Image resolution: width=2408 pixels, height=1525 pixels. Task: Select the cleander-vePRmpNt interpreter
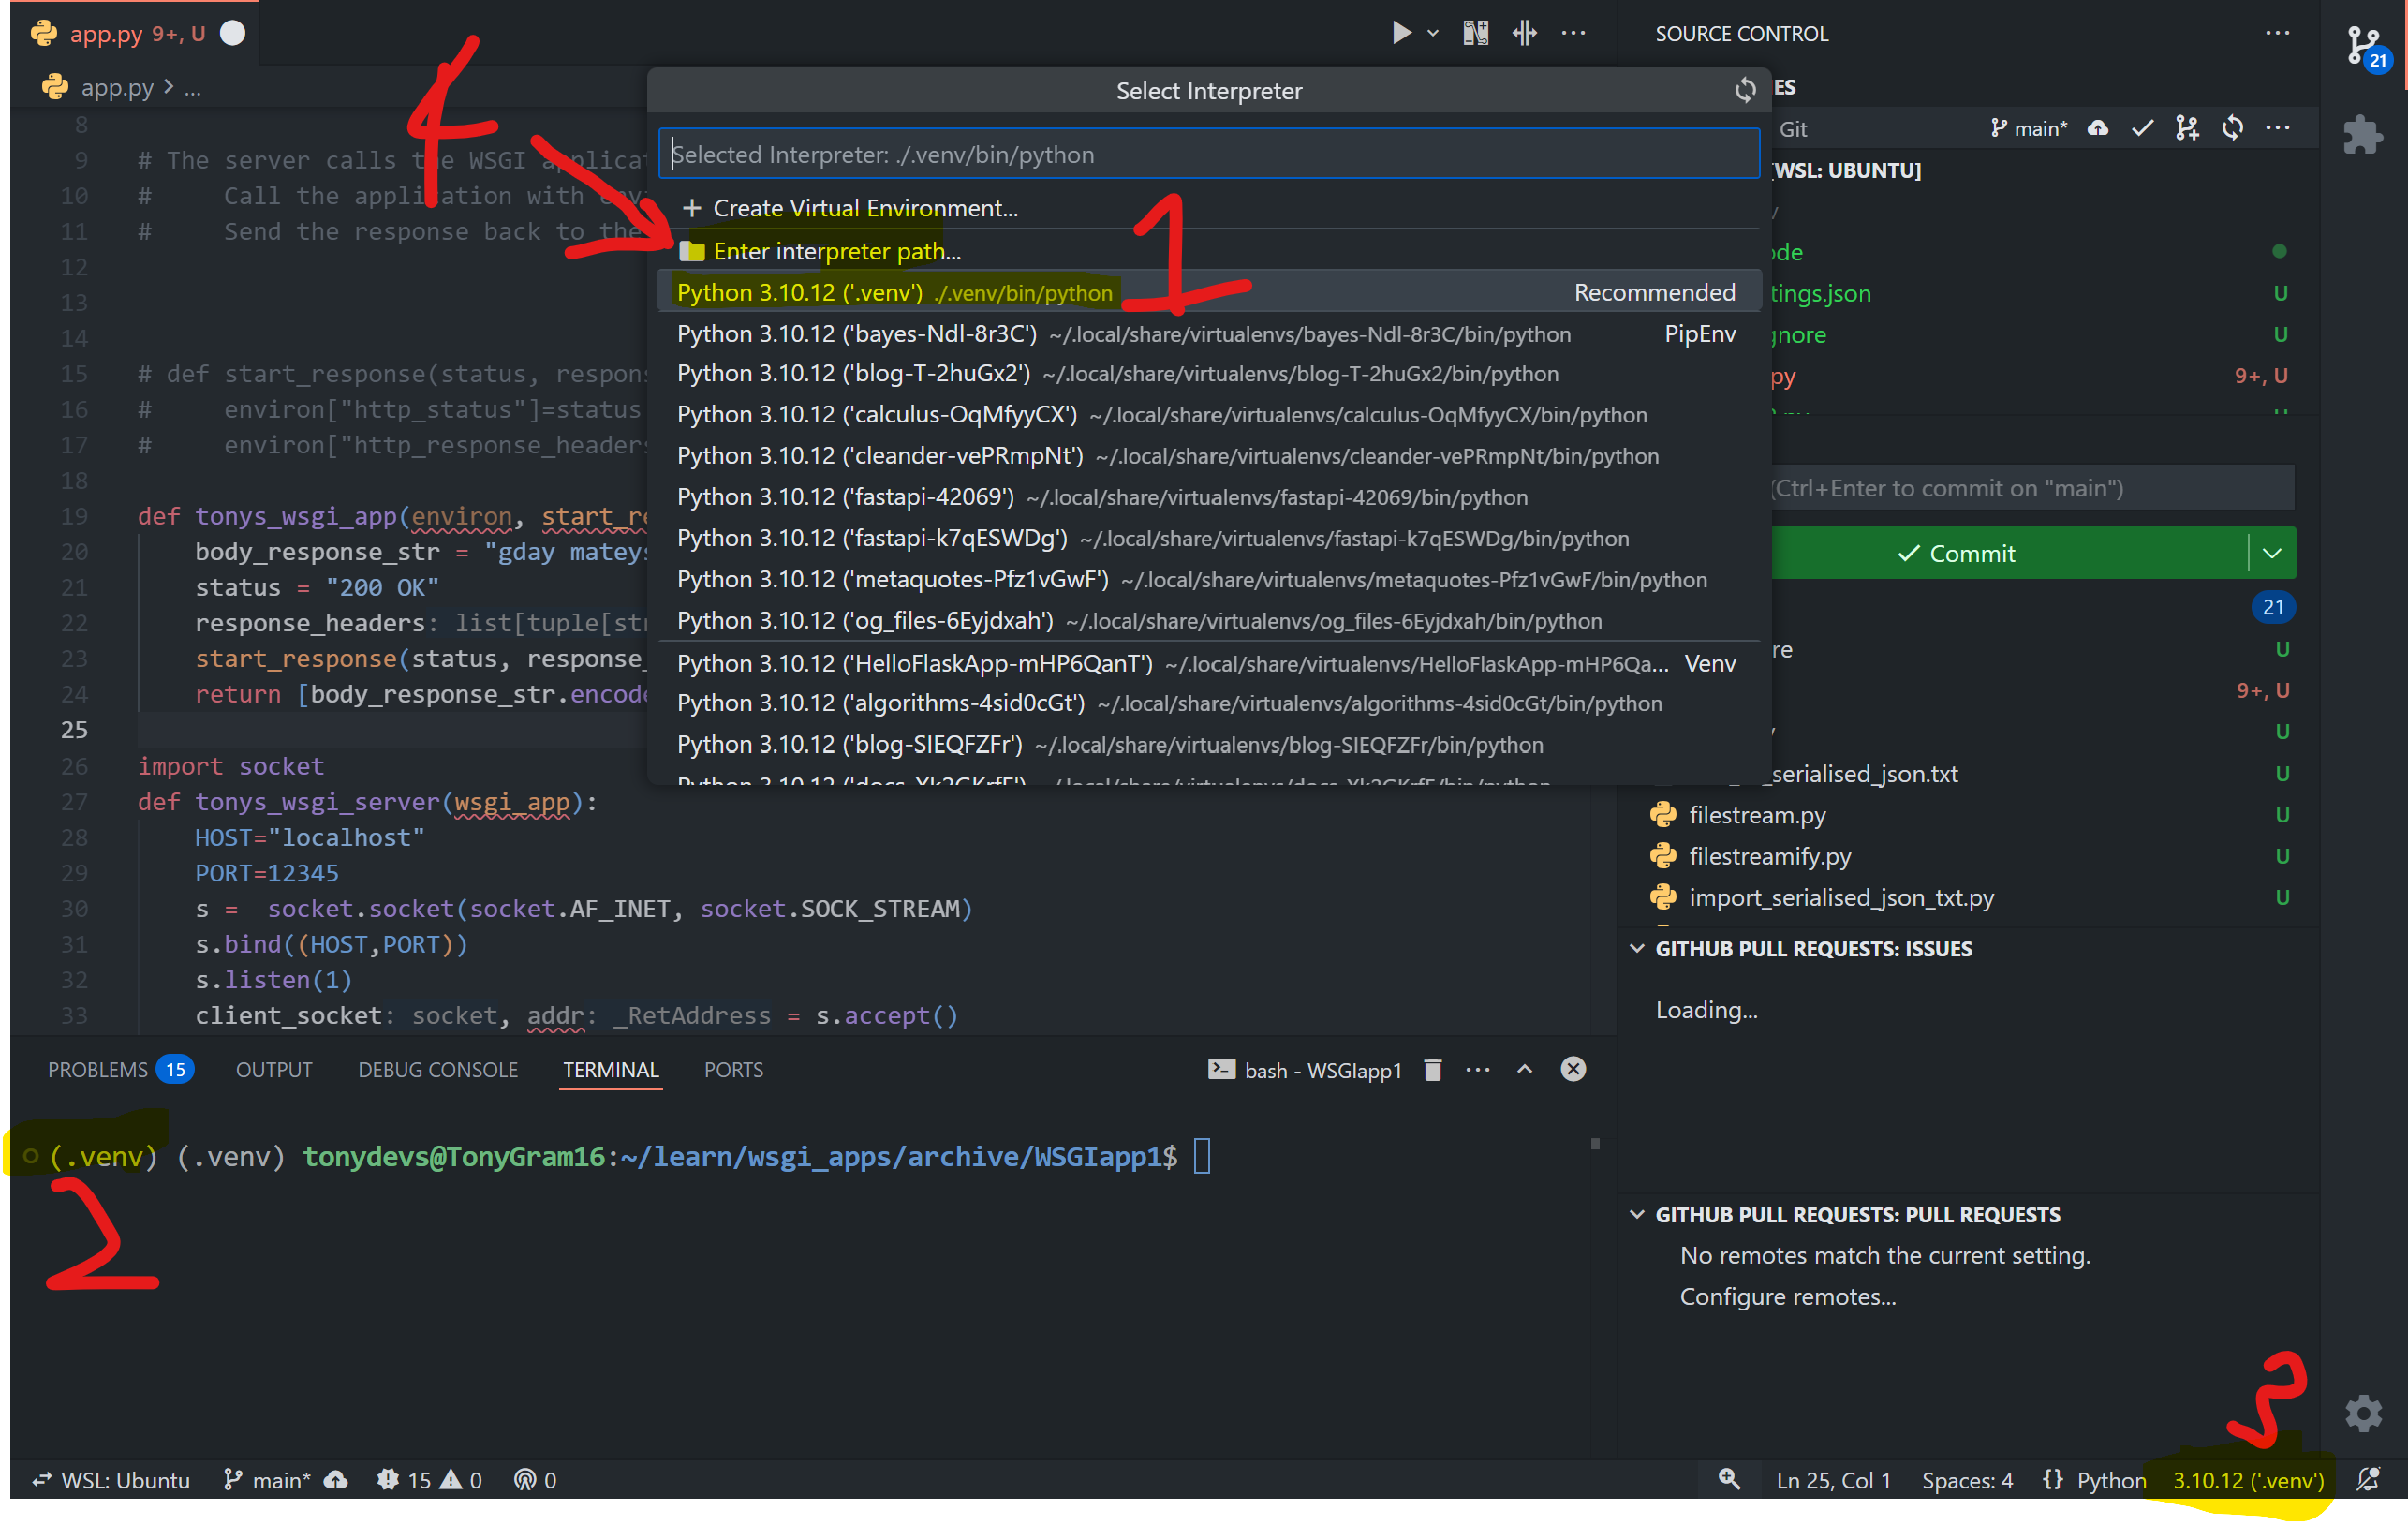(1208, 456)
